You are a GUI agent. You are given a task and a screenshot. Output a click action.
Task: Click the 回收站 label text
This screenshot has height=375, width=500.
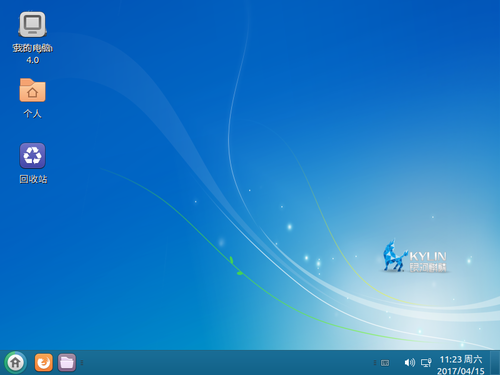click(x=33, y=179)
